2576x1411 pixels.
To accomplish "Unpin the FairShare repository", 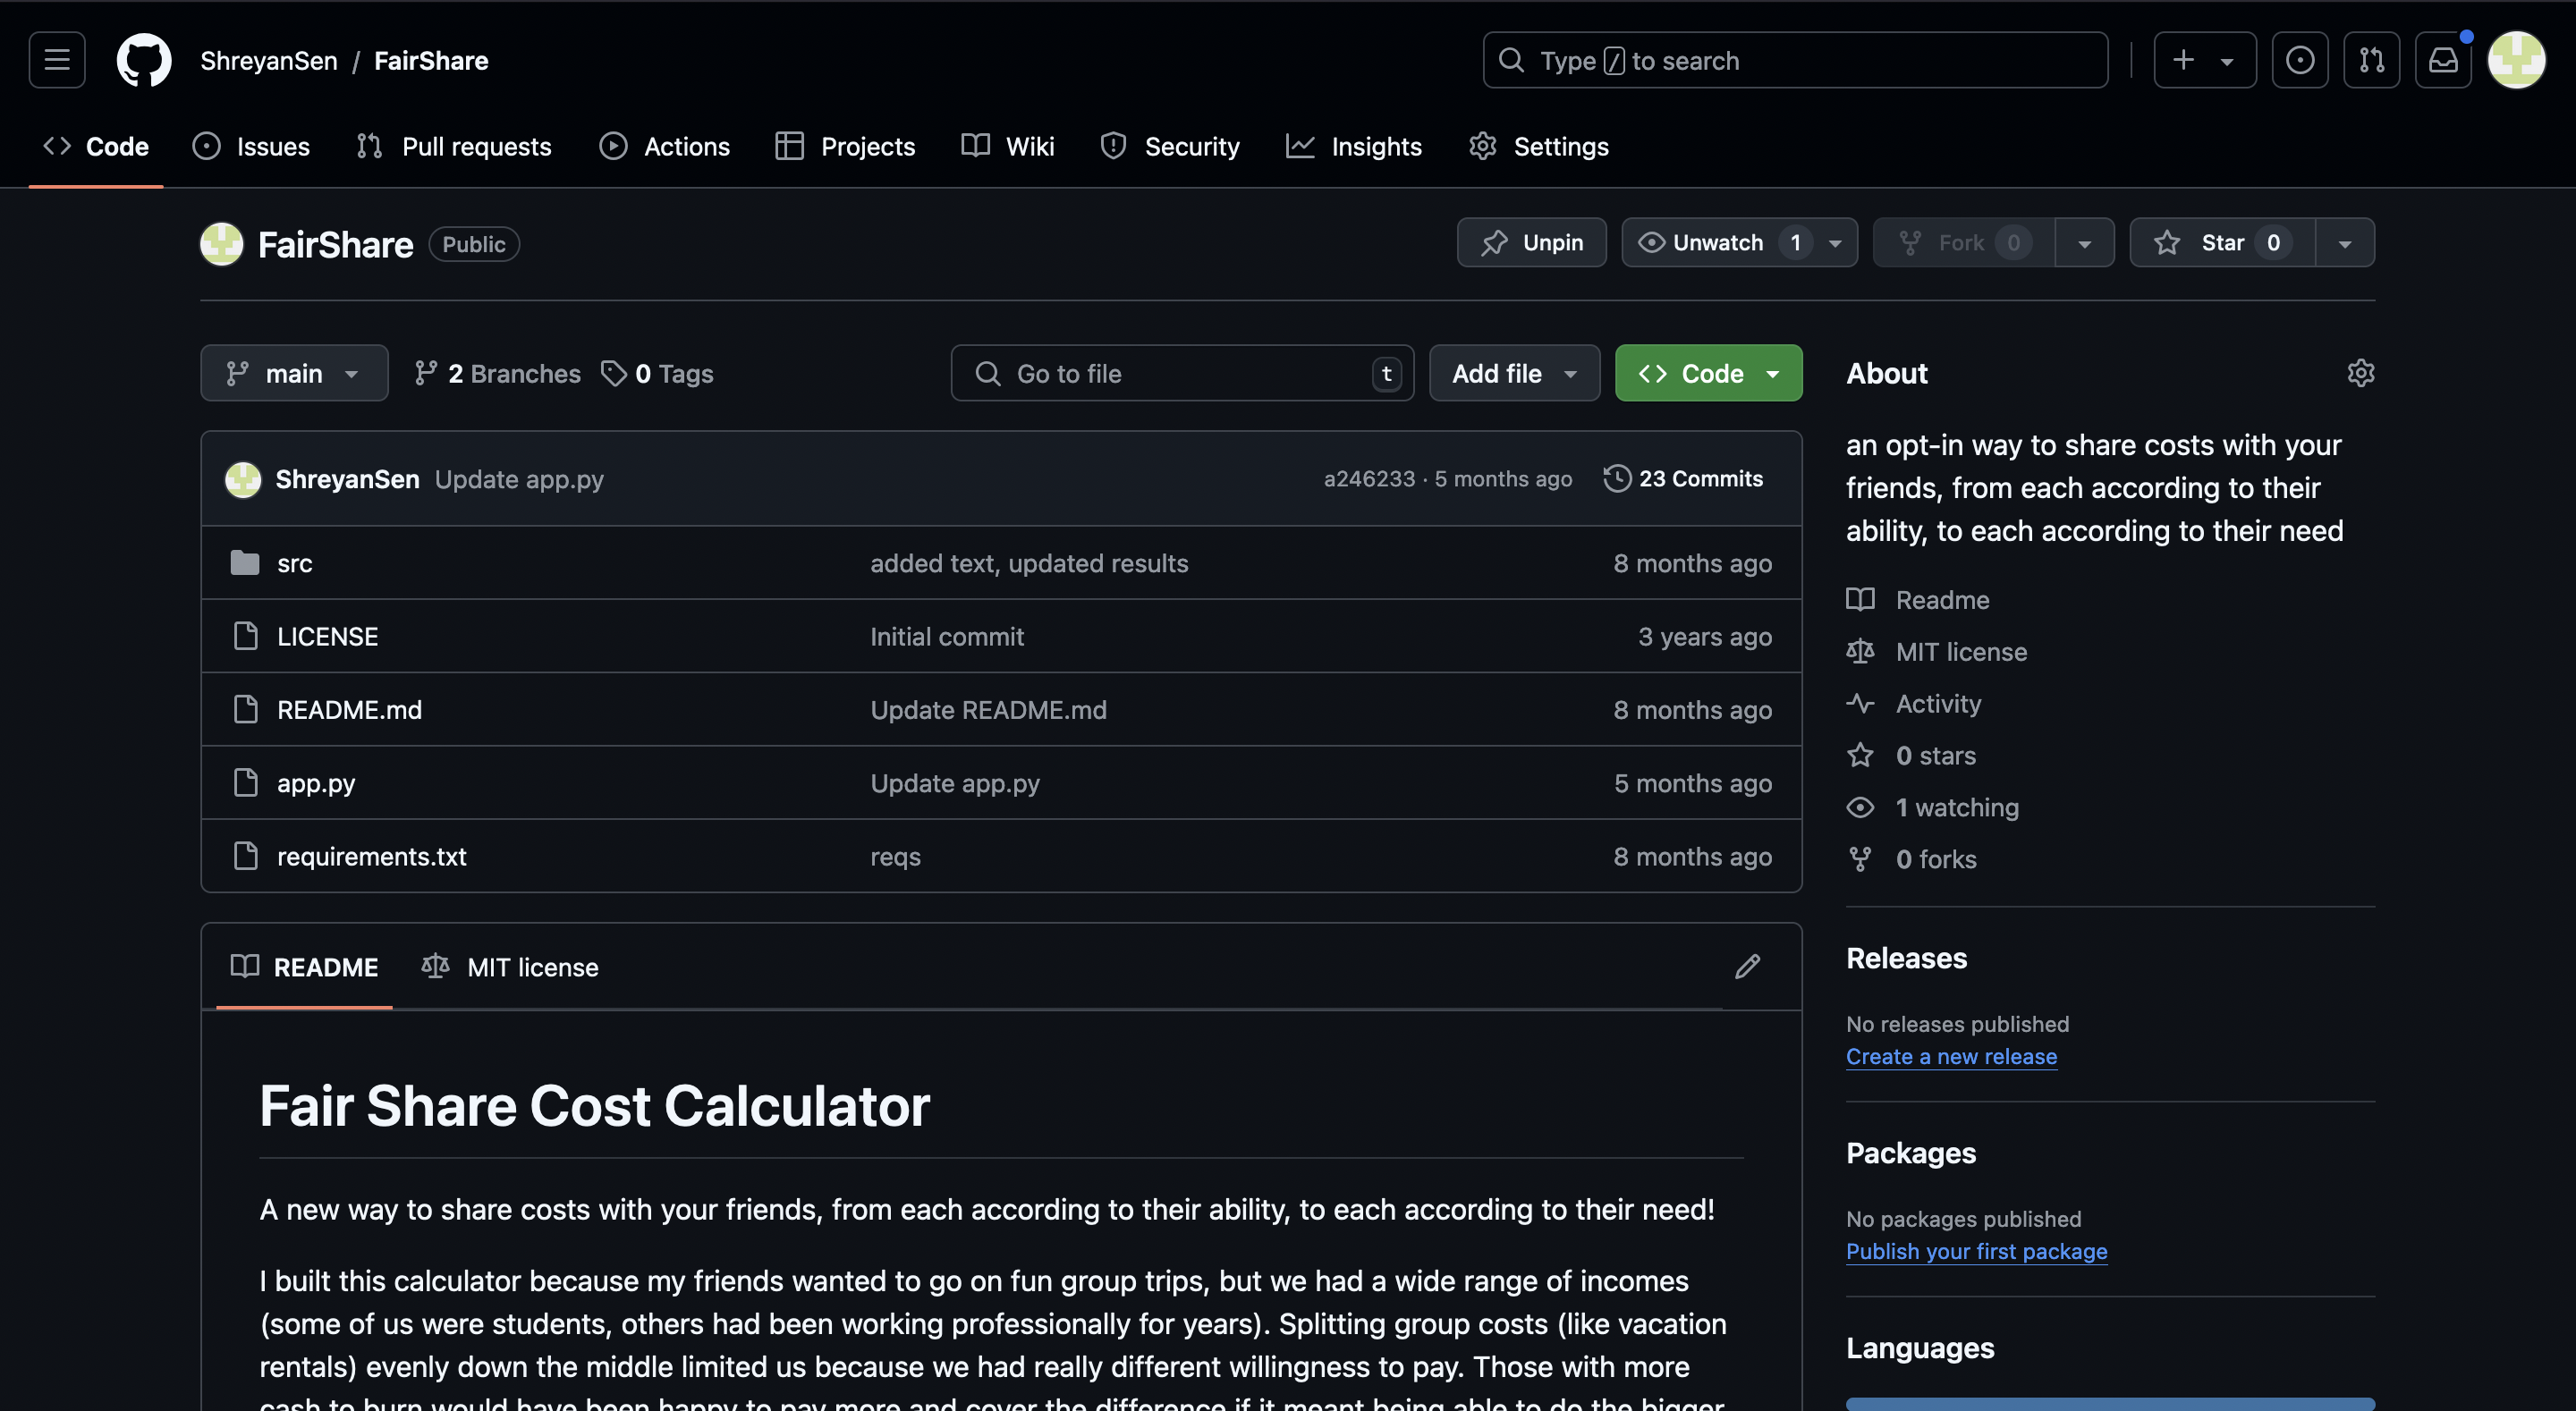I will pos(1531,243).
